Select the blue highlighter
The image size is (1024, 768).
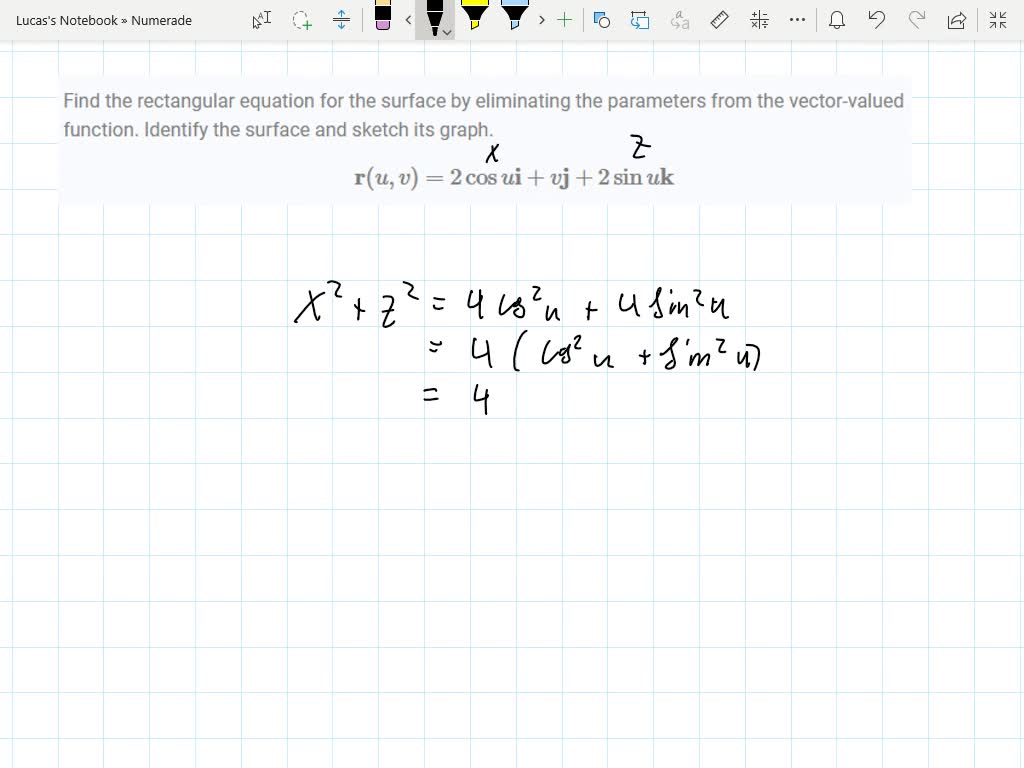point(514,18)
